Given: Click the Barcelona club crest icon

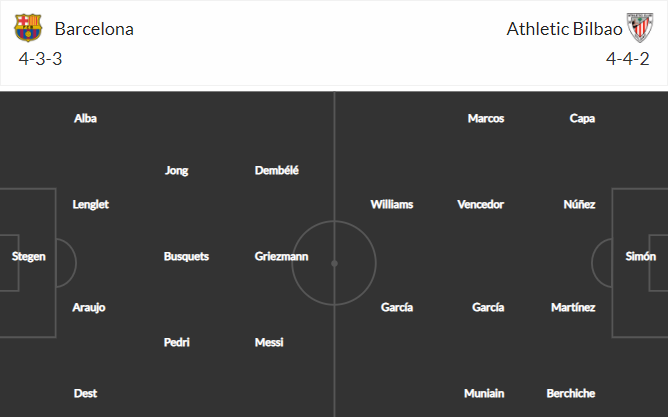Looking at the screenshot, I should point(28,28).
